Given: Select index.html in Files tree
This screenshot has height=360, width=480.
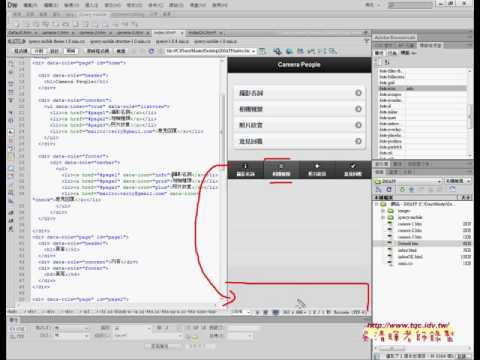Looking at the screenshot, I should point(407,250).
